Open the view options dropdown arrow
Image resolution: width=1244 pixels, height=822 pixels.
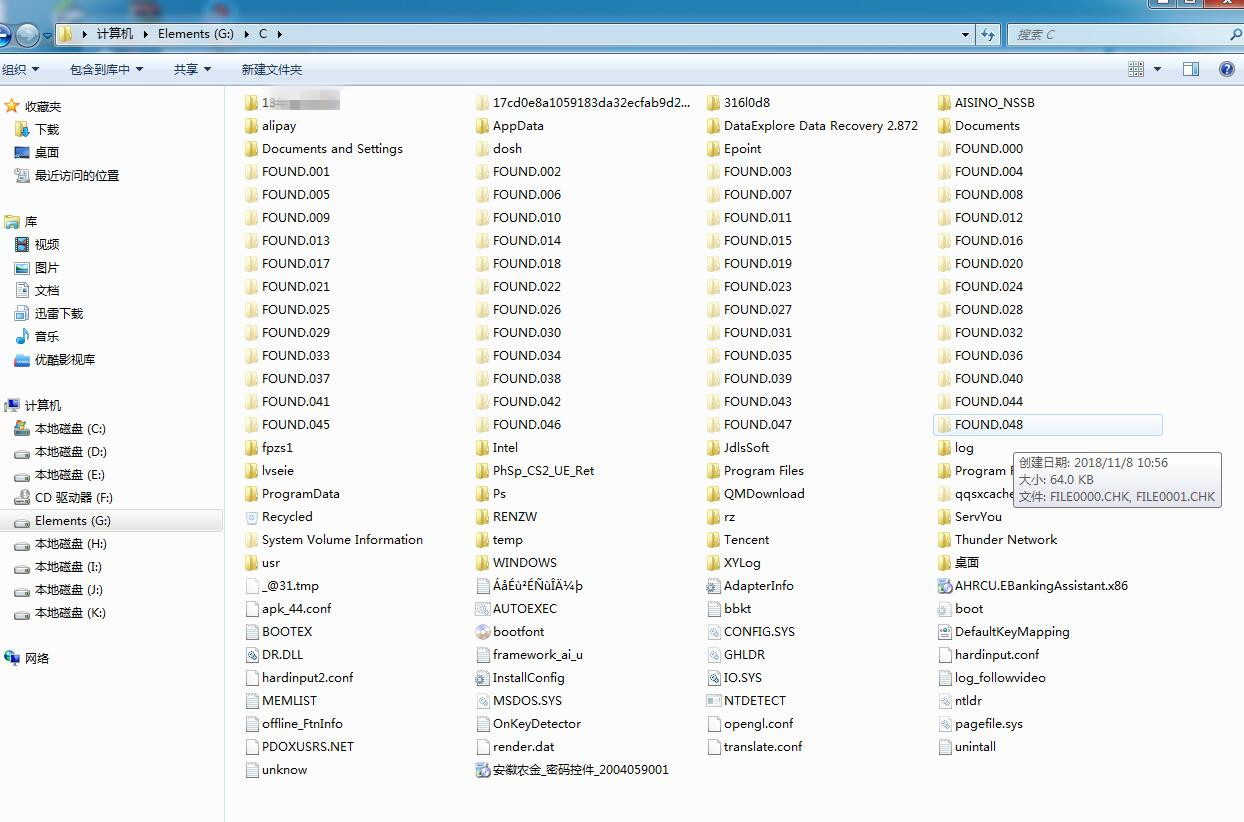click(1158, 69)
